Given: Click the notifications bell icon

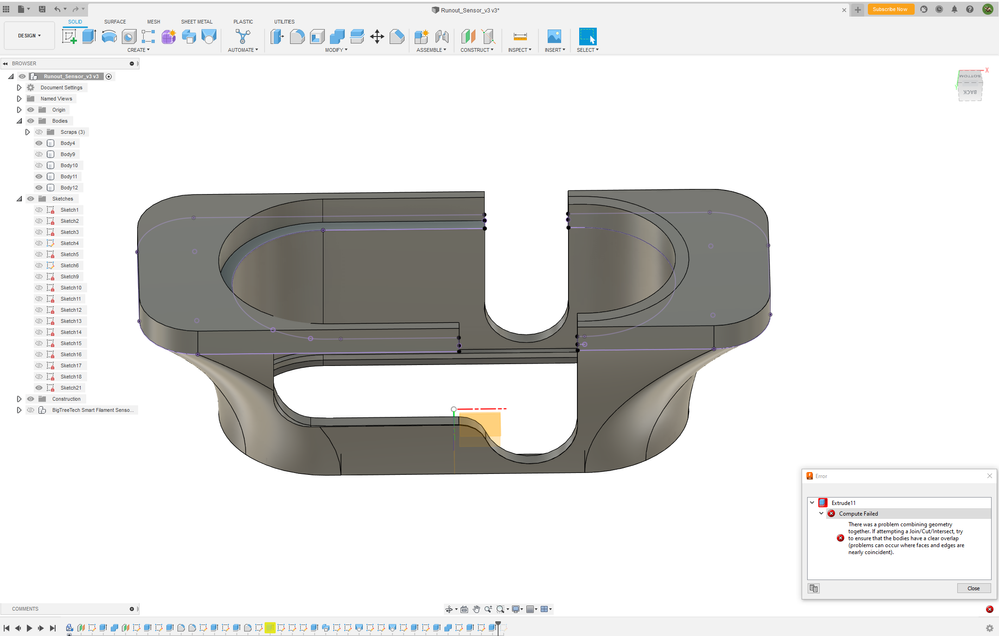Looking at the screenshot, I should (x=954, y=10).
